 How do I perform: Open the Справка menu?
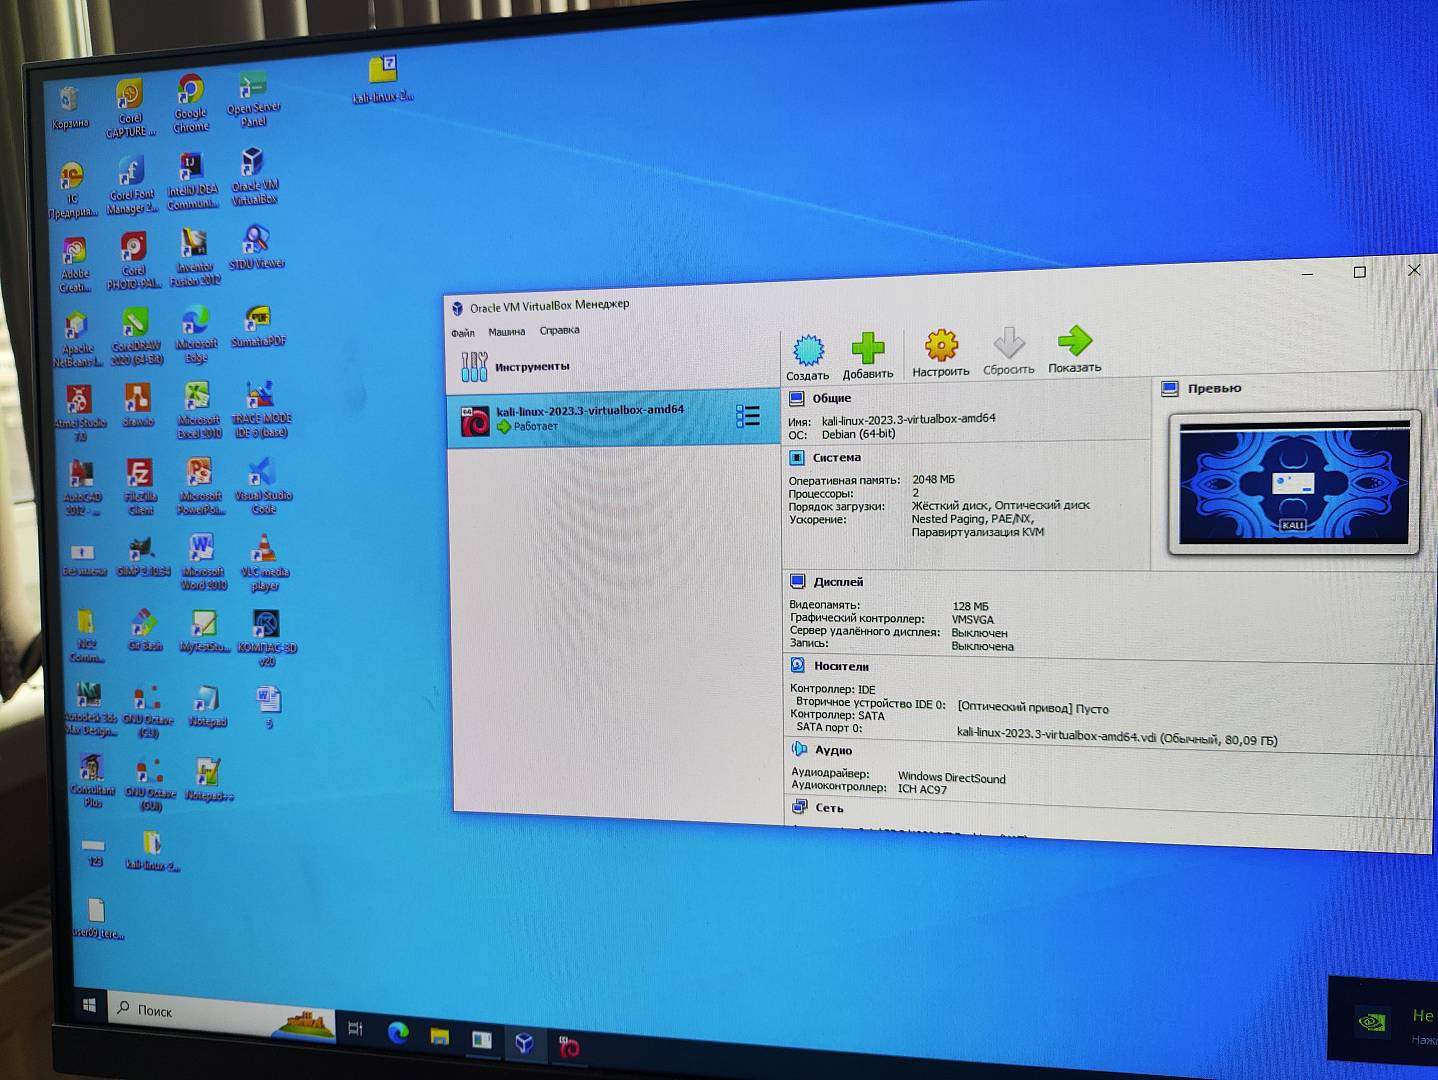559,330
